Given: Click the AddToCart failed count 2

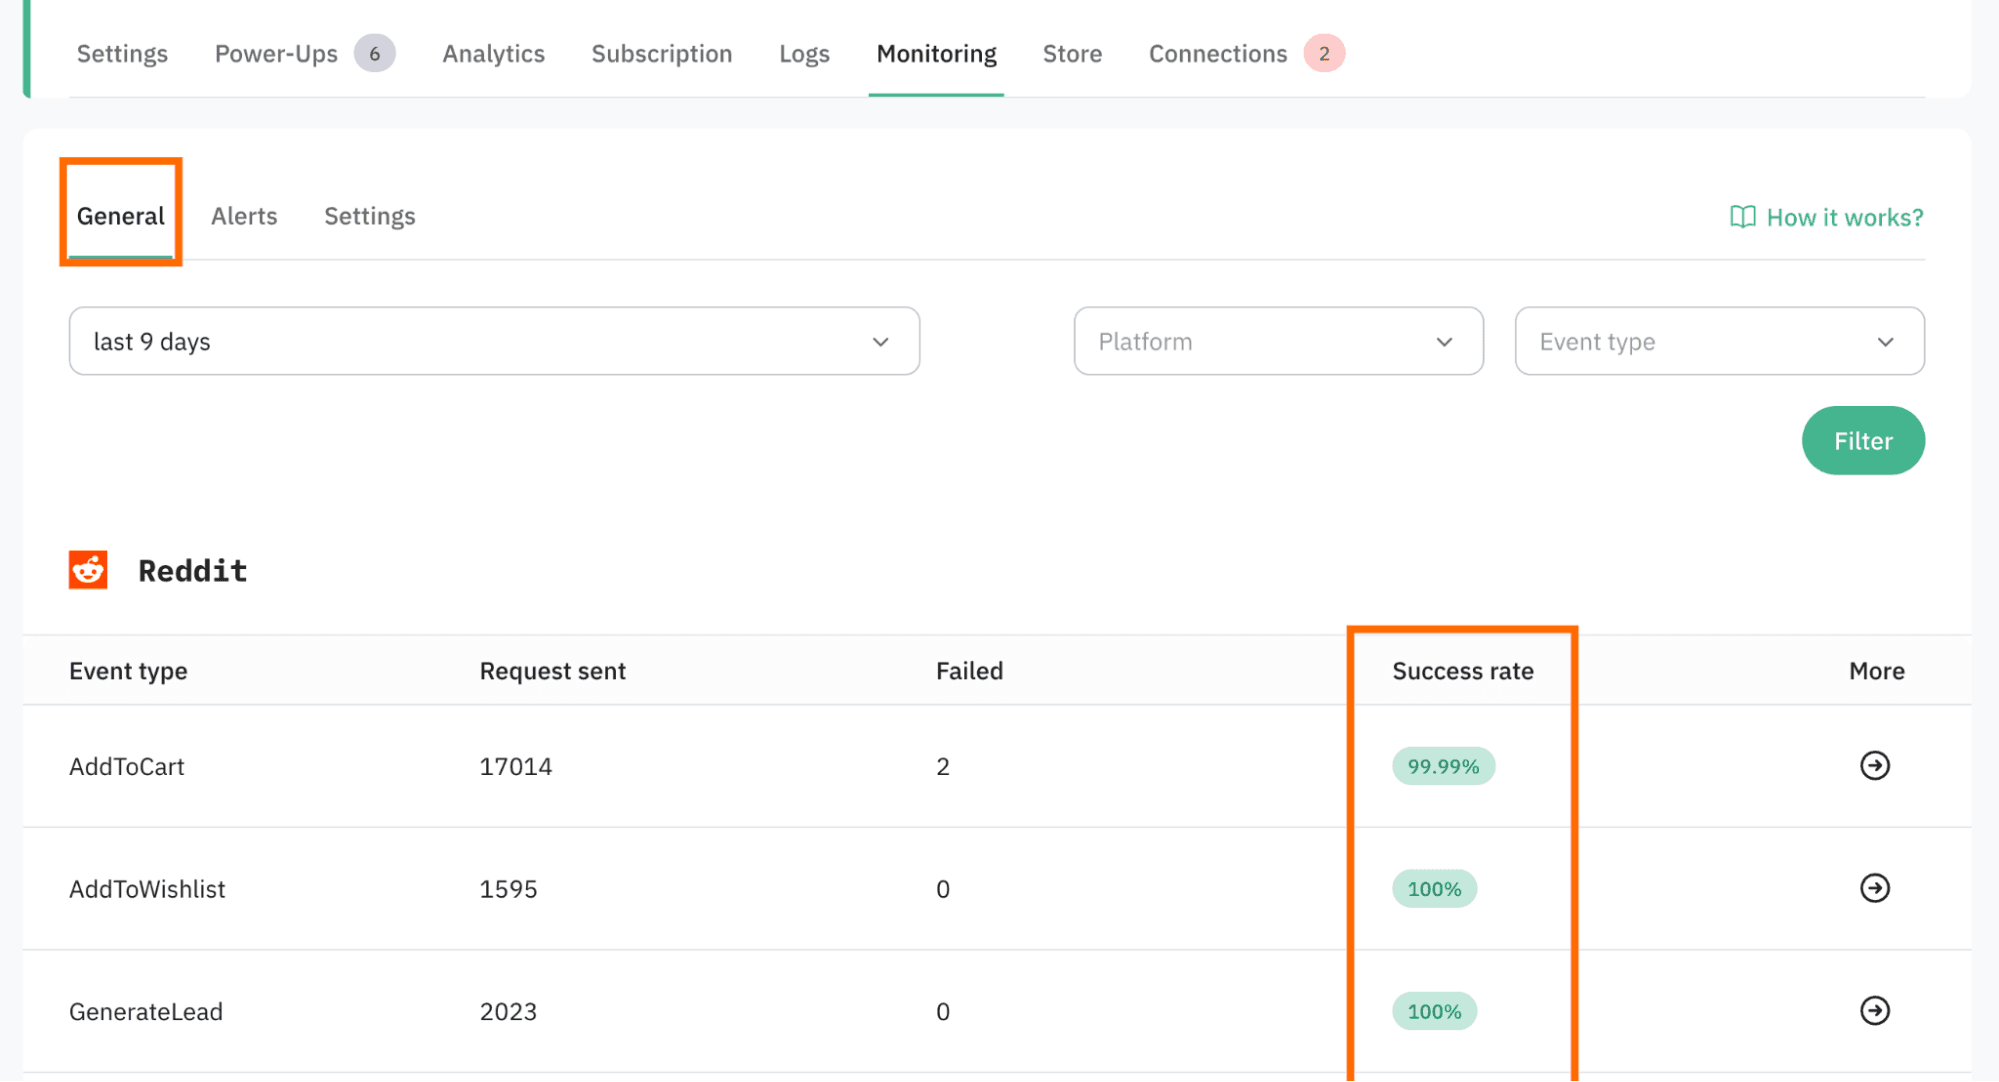Looking at the screenshot, I should 942,766.
